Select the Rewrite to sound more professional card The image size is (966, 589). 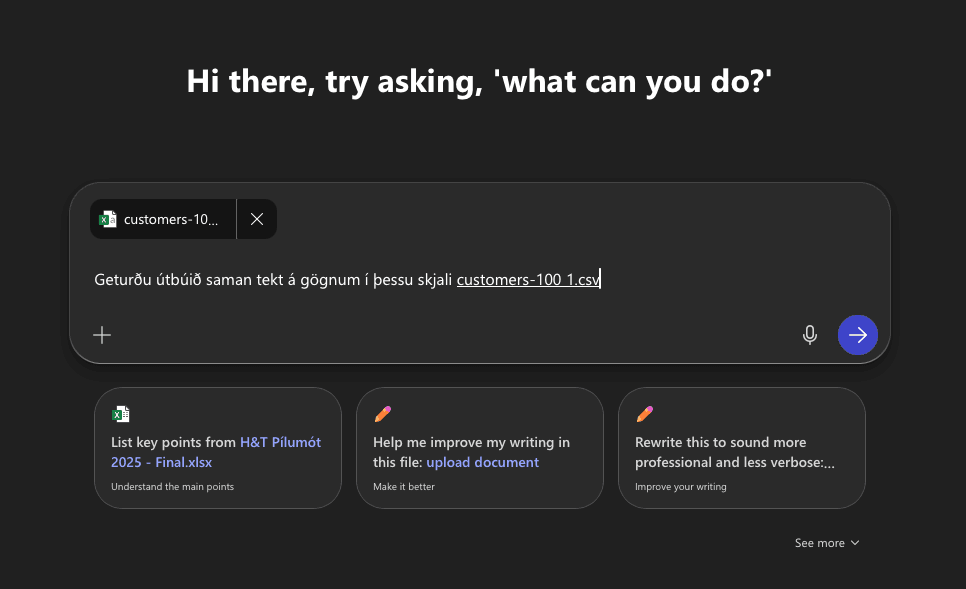click(741, 448)
